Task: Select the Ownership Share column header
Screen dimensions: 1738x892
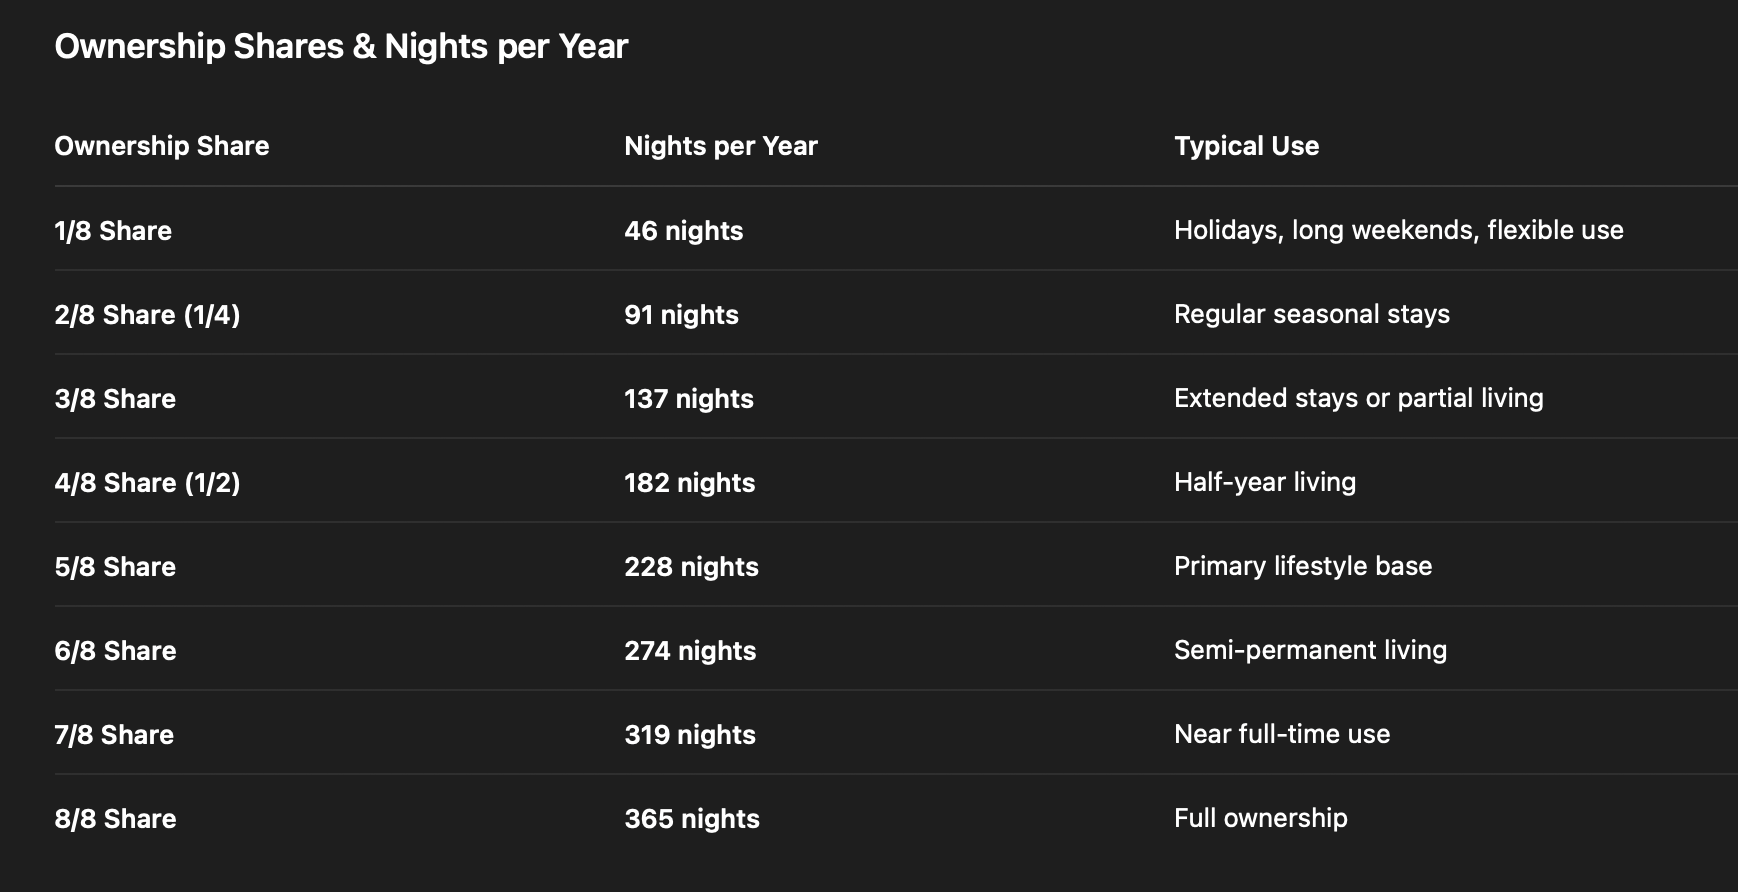Action: point(162,146)
